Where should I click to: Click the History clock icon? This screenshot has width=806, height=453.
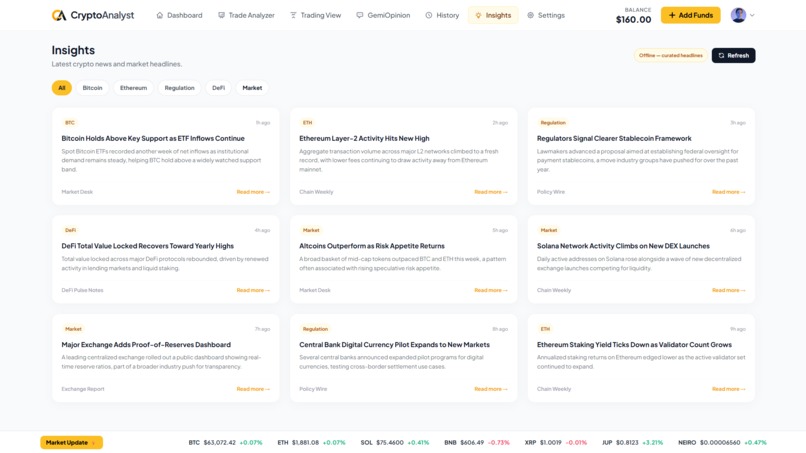[429, 15]
